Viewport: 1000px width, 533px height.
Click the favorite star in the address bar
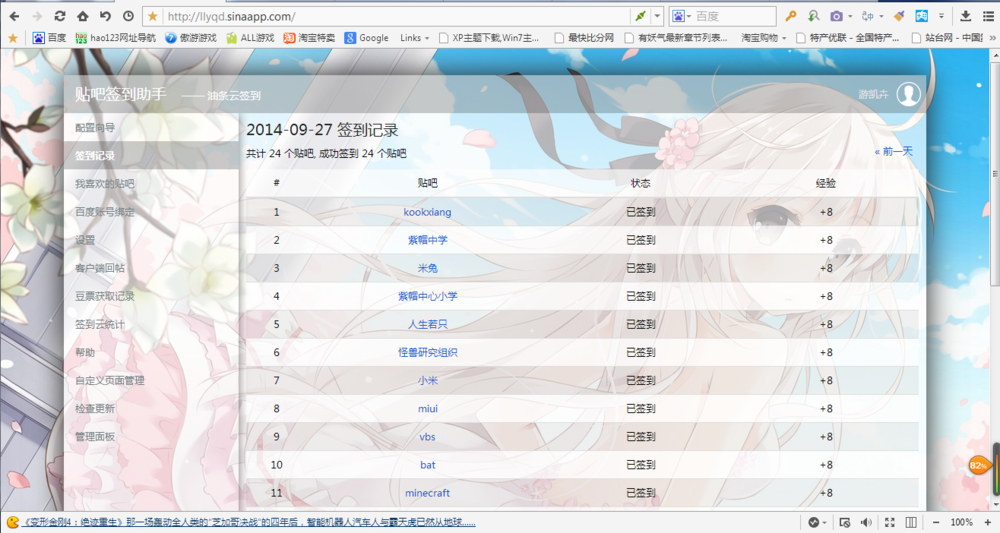[152, 16]
